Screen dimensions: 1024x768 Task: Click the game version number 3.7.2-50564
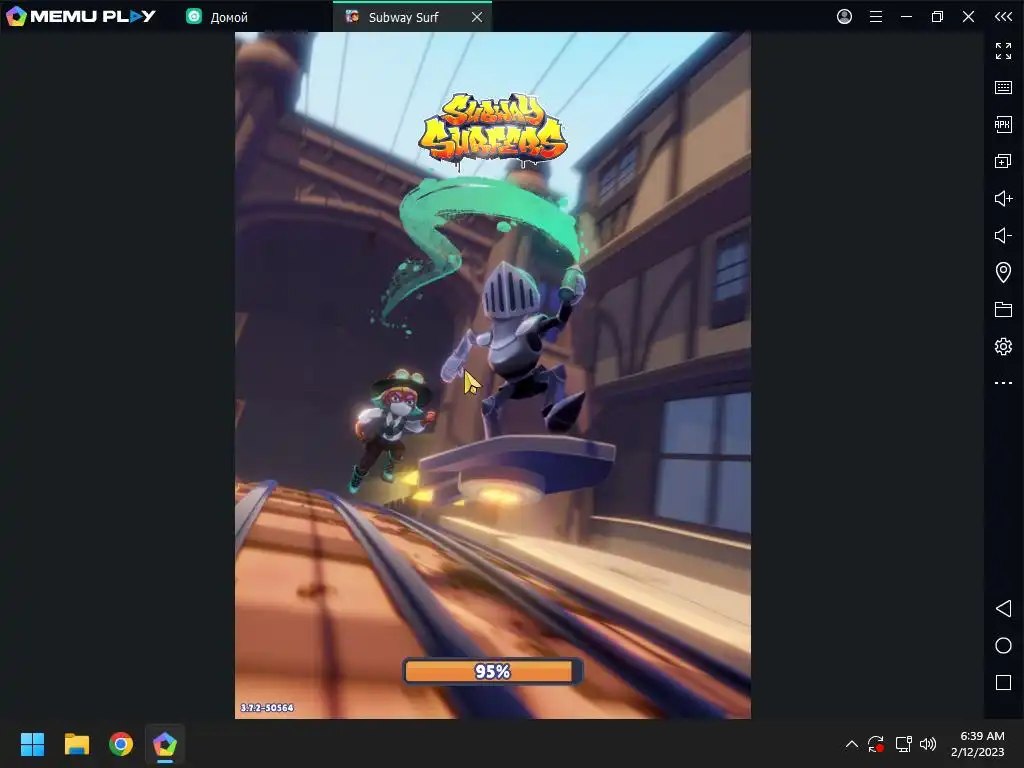267,708
